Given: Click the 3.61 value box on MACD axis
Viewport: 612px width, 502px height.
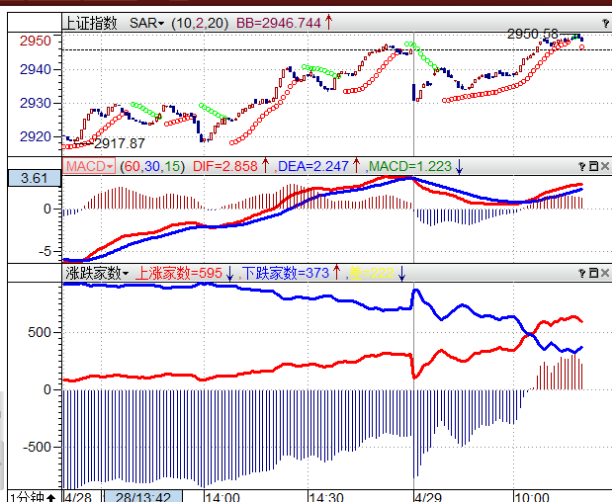Looking at the screenshot, I should [29, 180].
